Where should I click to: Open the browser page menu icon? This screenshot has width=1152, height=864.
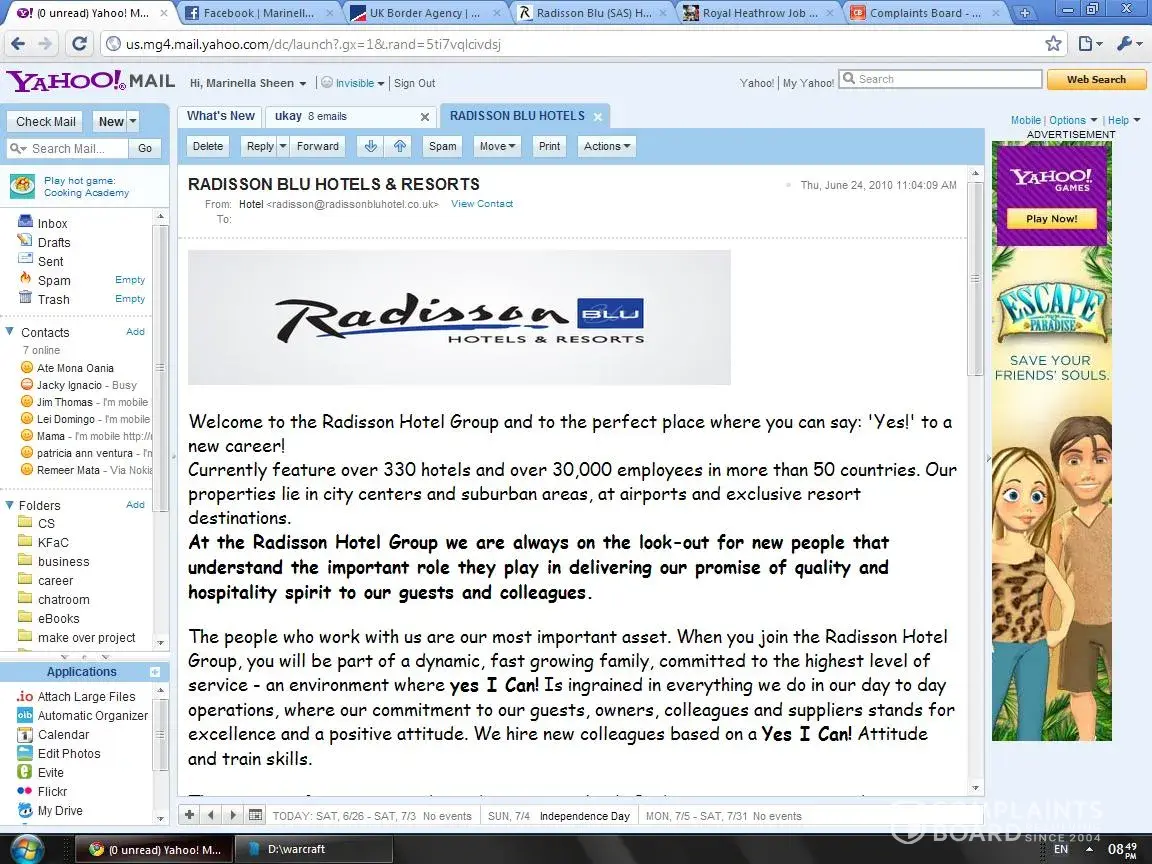pyautogui.click(x=1090, y=43)
